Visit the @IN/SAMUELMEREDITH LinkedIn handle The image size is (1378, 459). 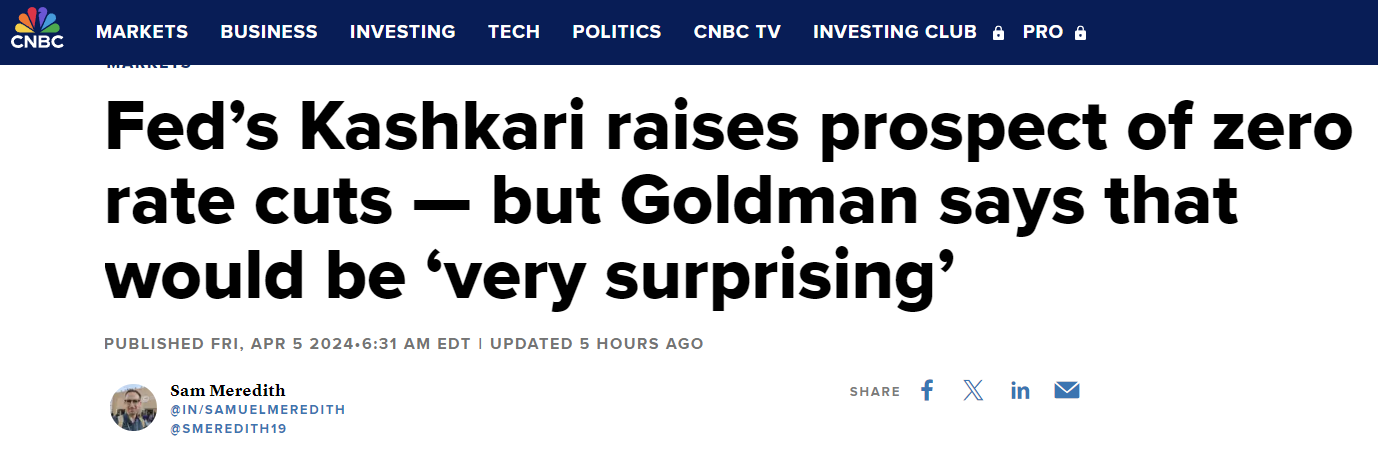click(258, 410)
